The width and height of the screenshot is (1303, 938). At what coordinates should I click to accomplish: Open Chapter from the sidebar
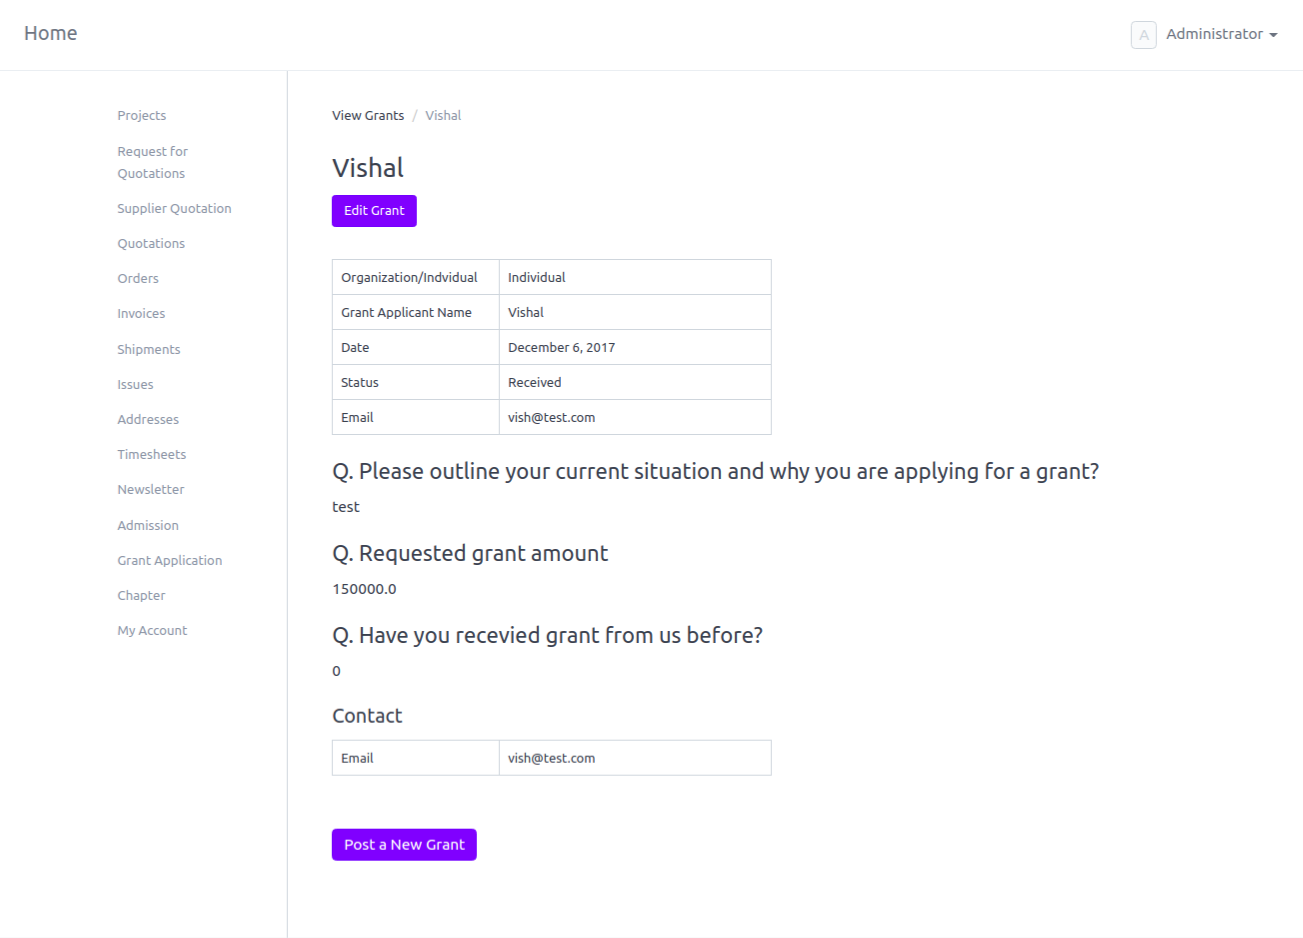click(x=141, y=596)
